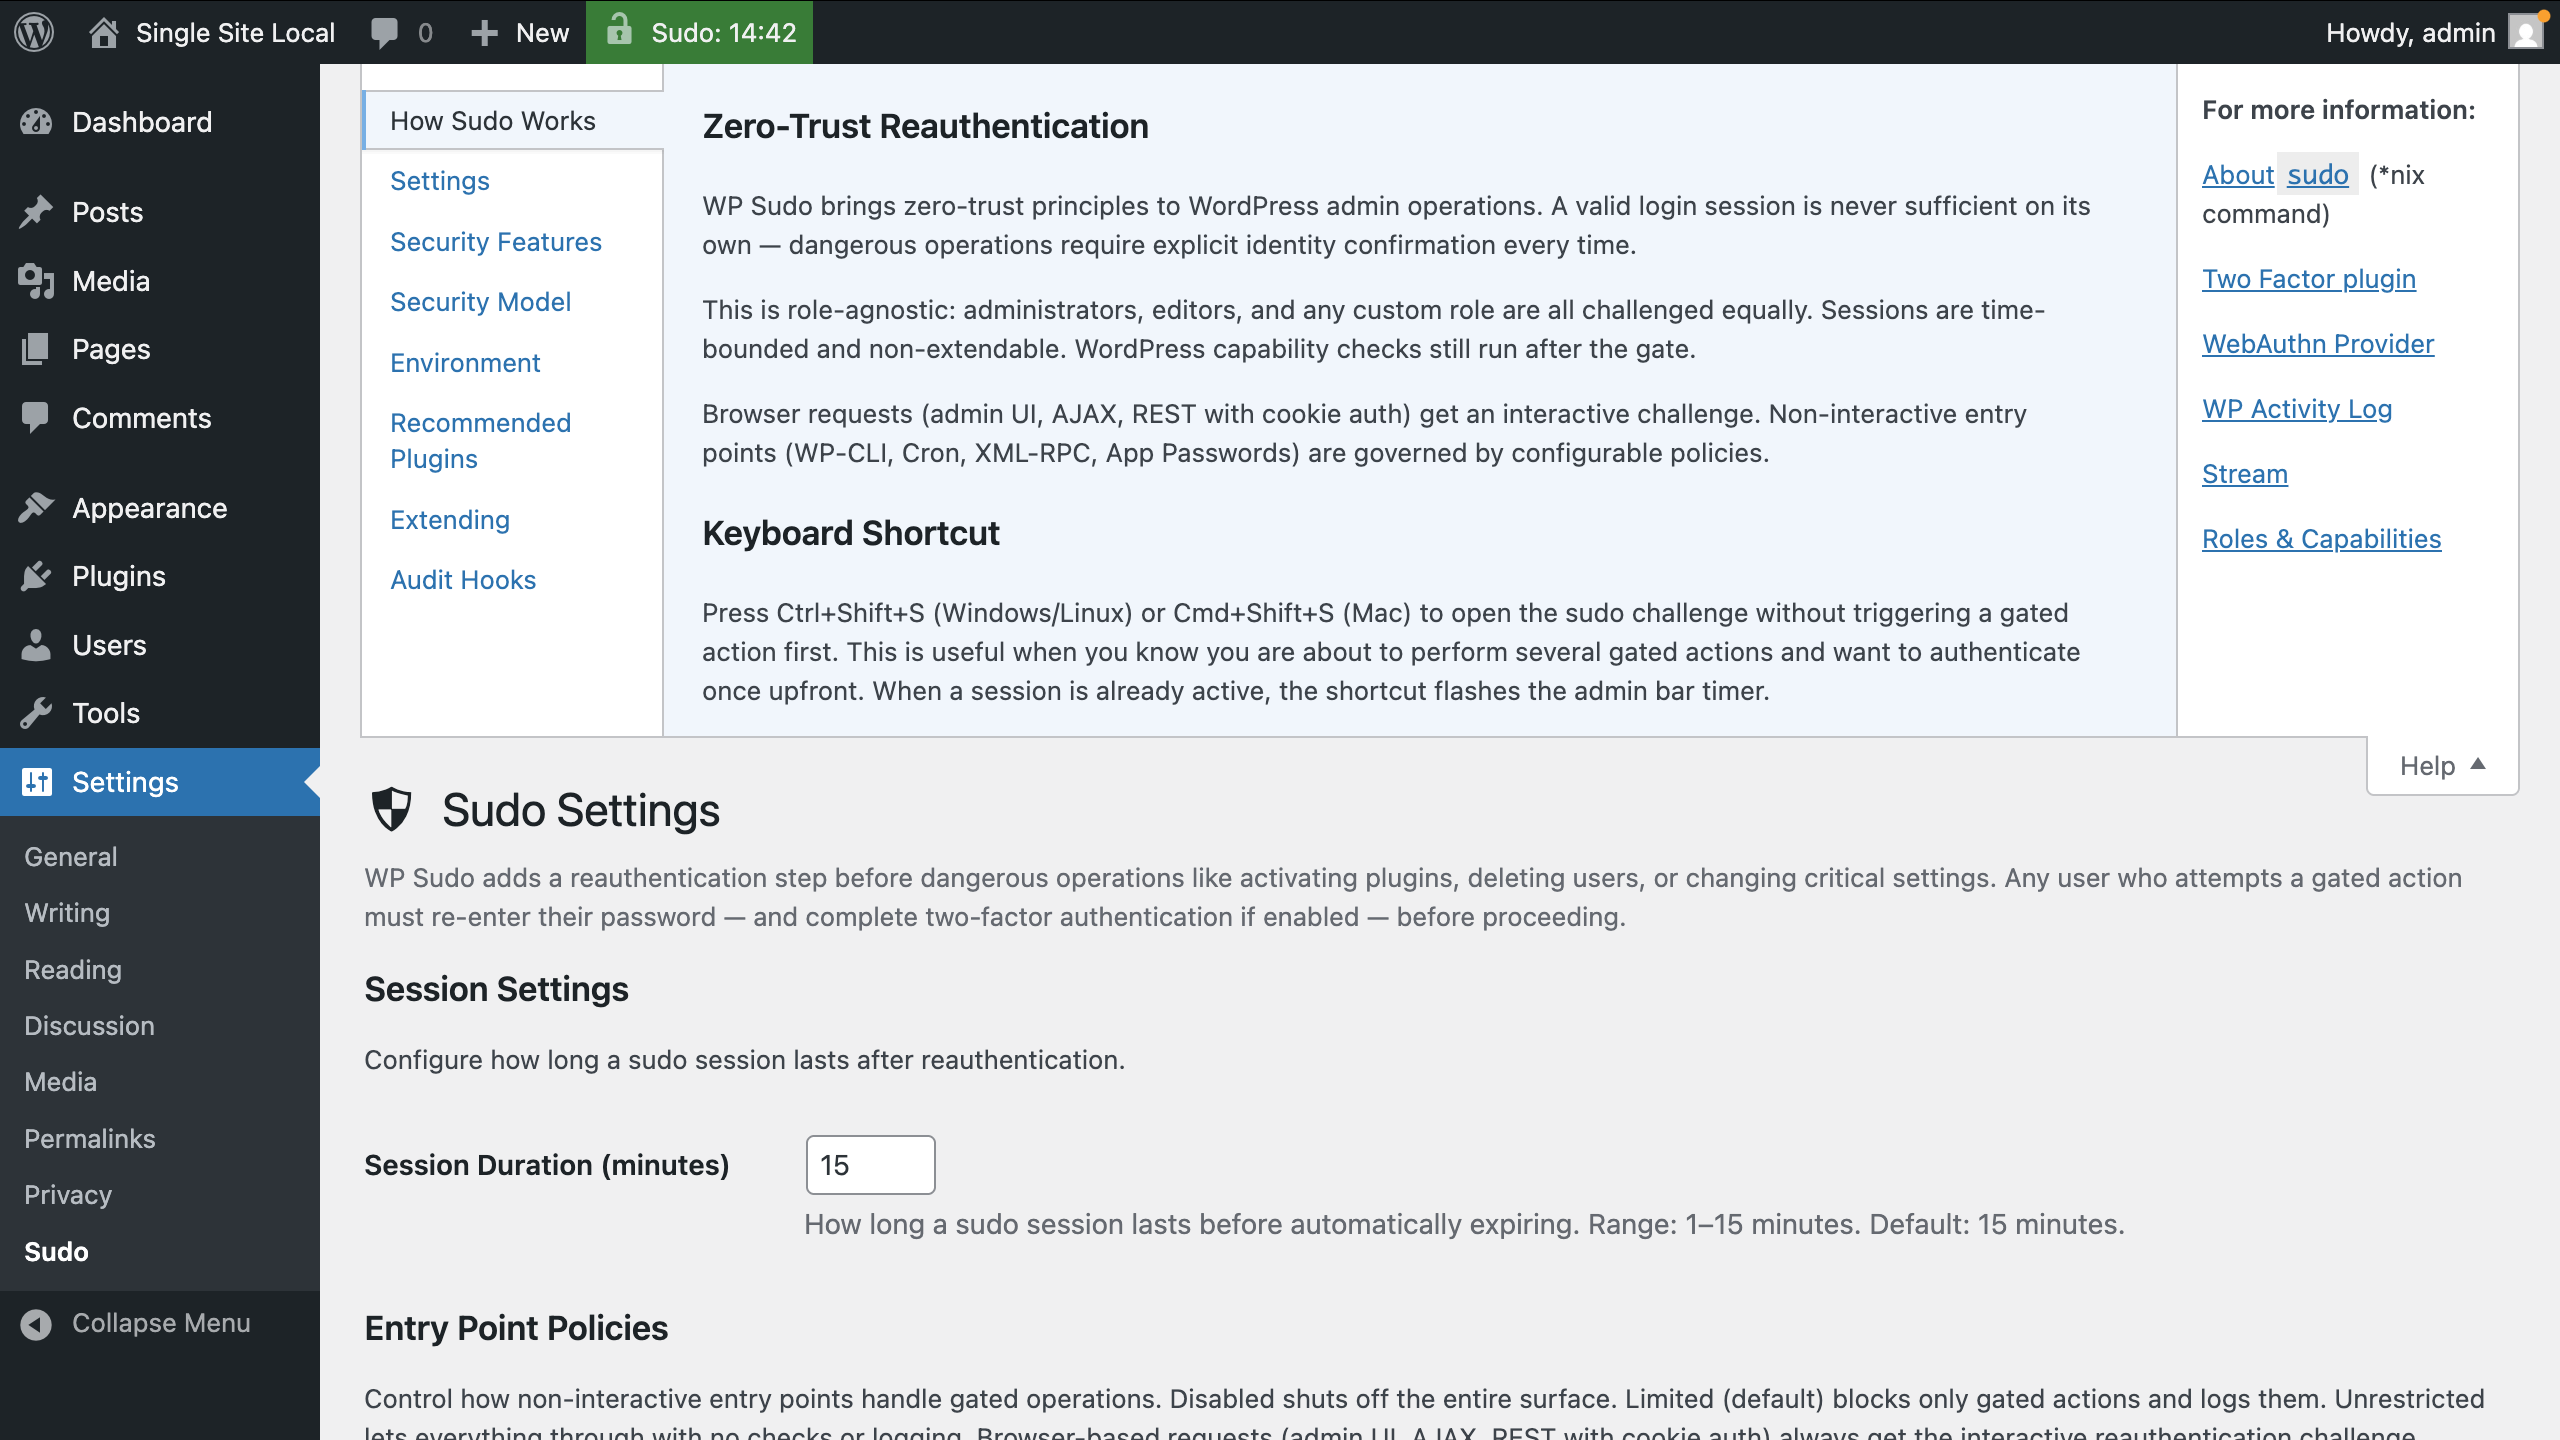Viewport: 2560px width, 1440px height.
Task: Click the Pages sidebar icon
Action: pos(36,349)
